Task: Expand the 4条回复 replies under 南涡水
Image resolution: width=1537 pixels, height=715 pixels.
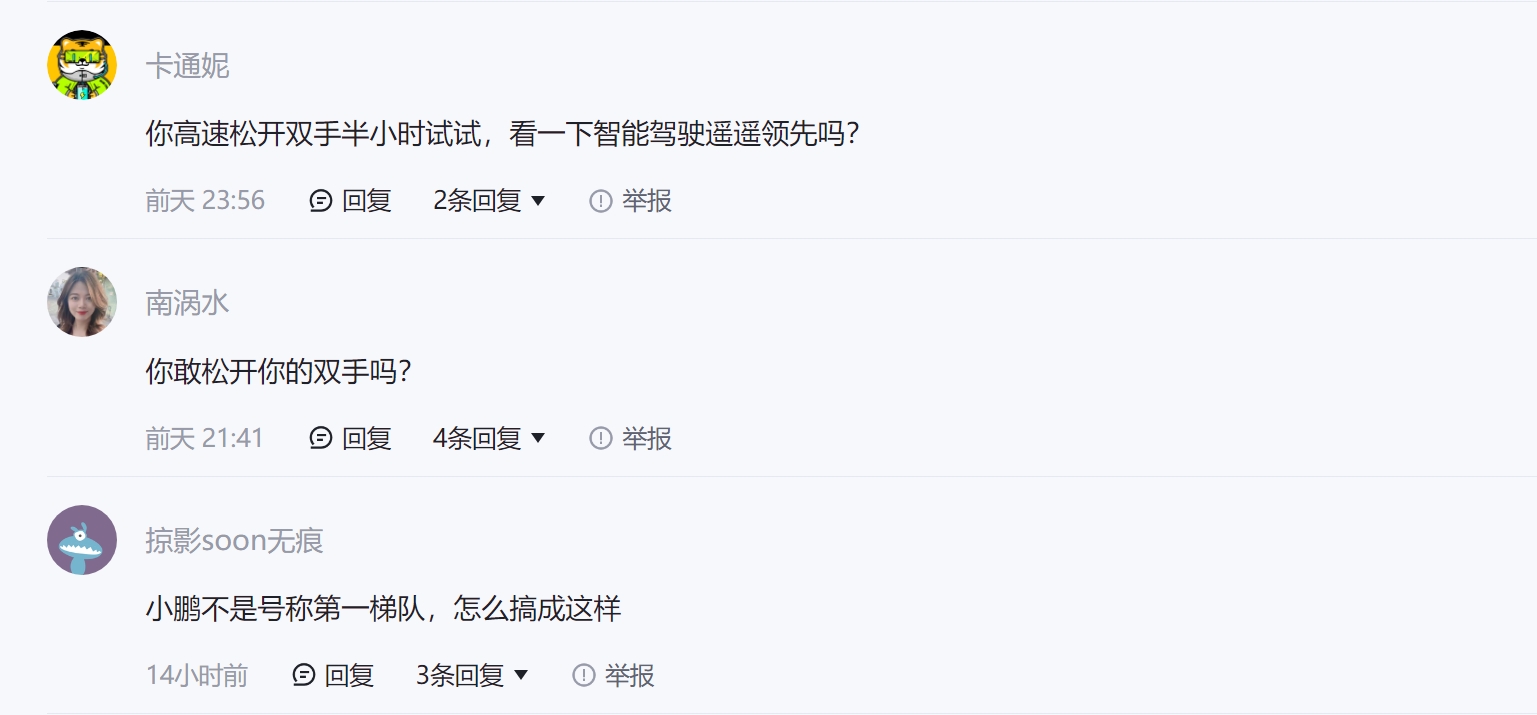Action: (489, 438)
